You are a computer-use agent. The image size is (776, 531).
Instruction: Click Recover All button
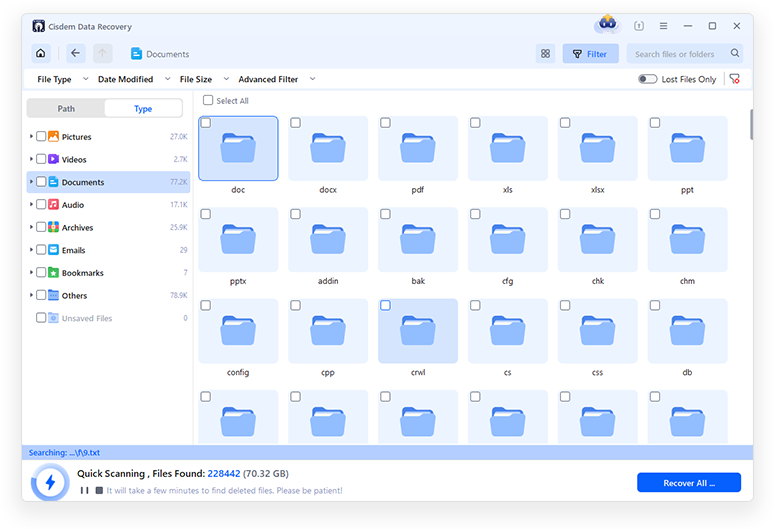[689, 483]
